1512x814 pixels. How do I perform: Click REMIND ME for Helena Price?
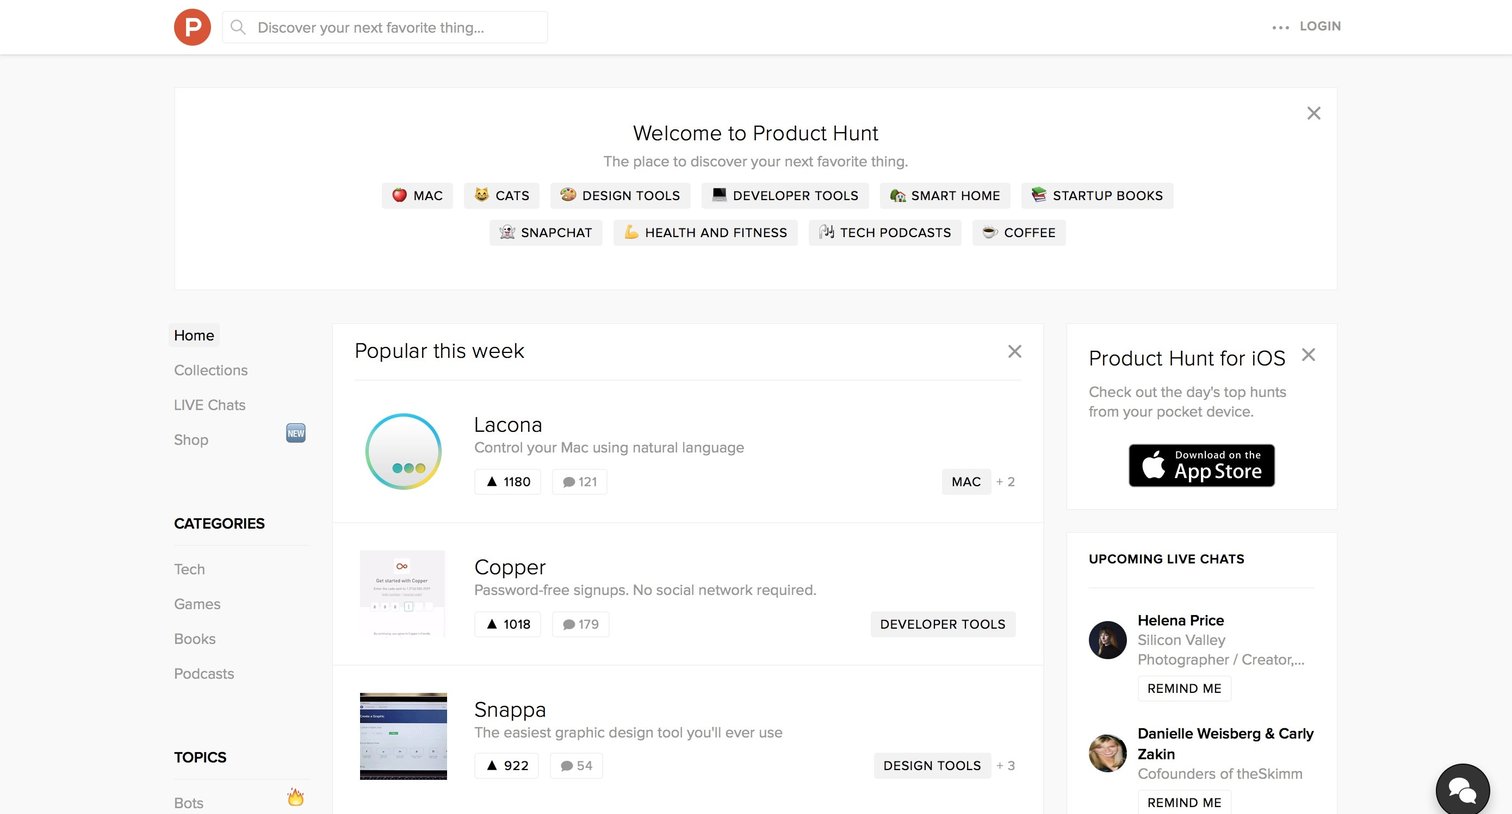[1184, 689]
